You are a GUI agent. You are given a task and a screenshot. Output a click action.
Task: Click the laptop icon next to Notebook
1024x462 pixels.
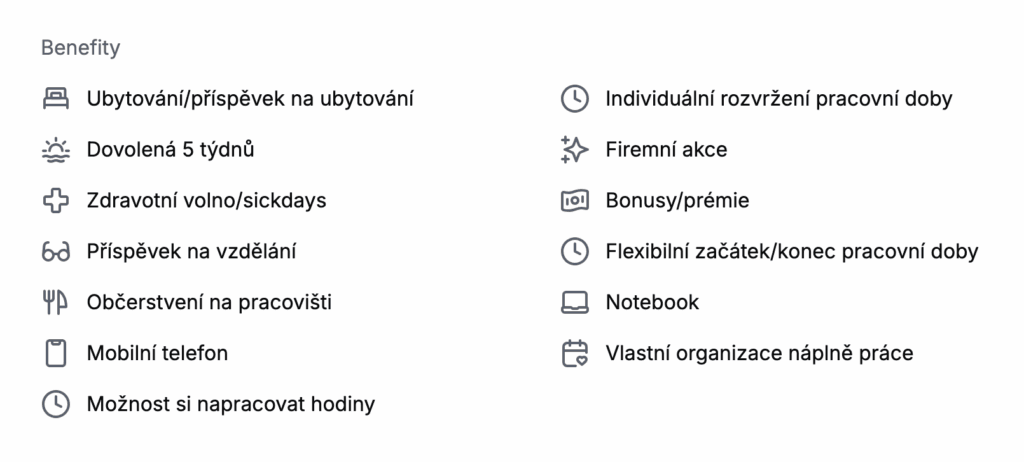click(575, 303)
